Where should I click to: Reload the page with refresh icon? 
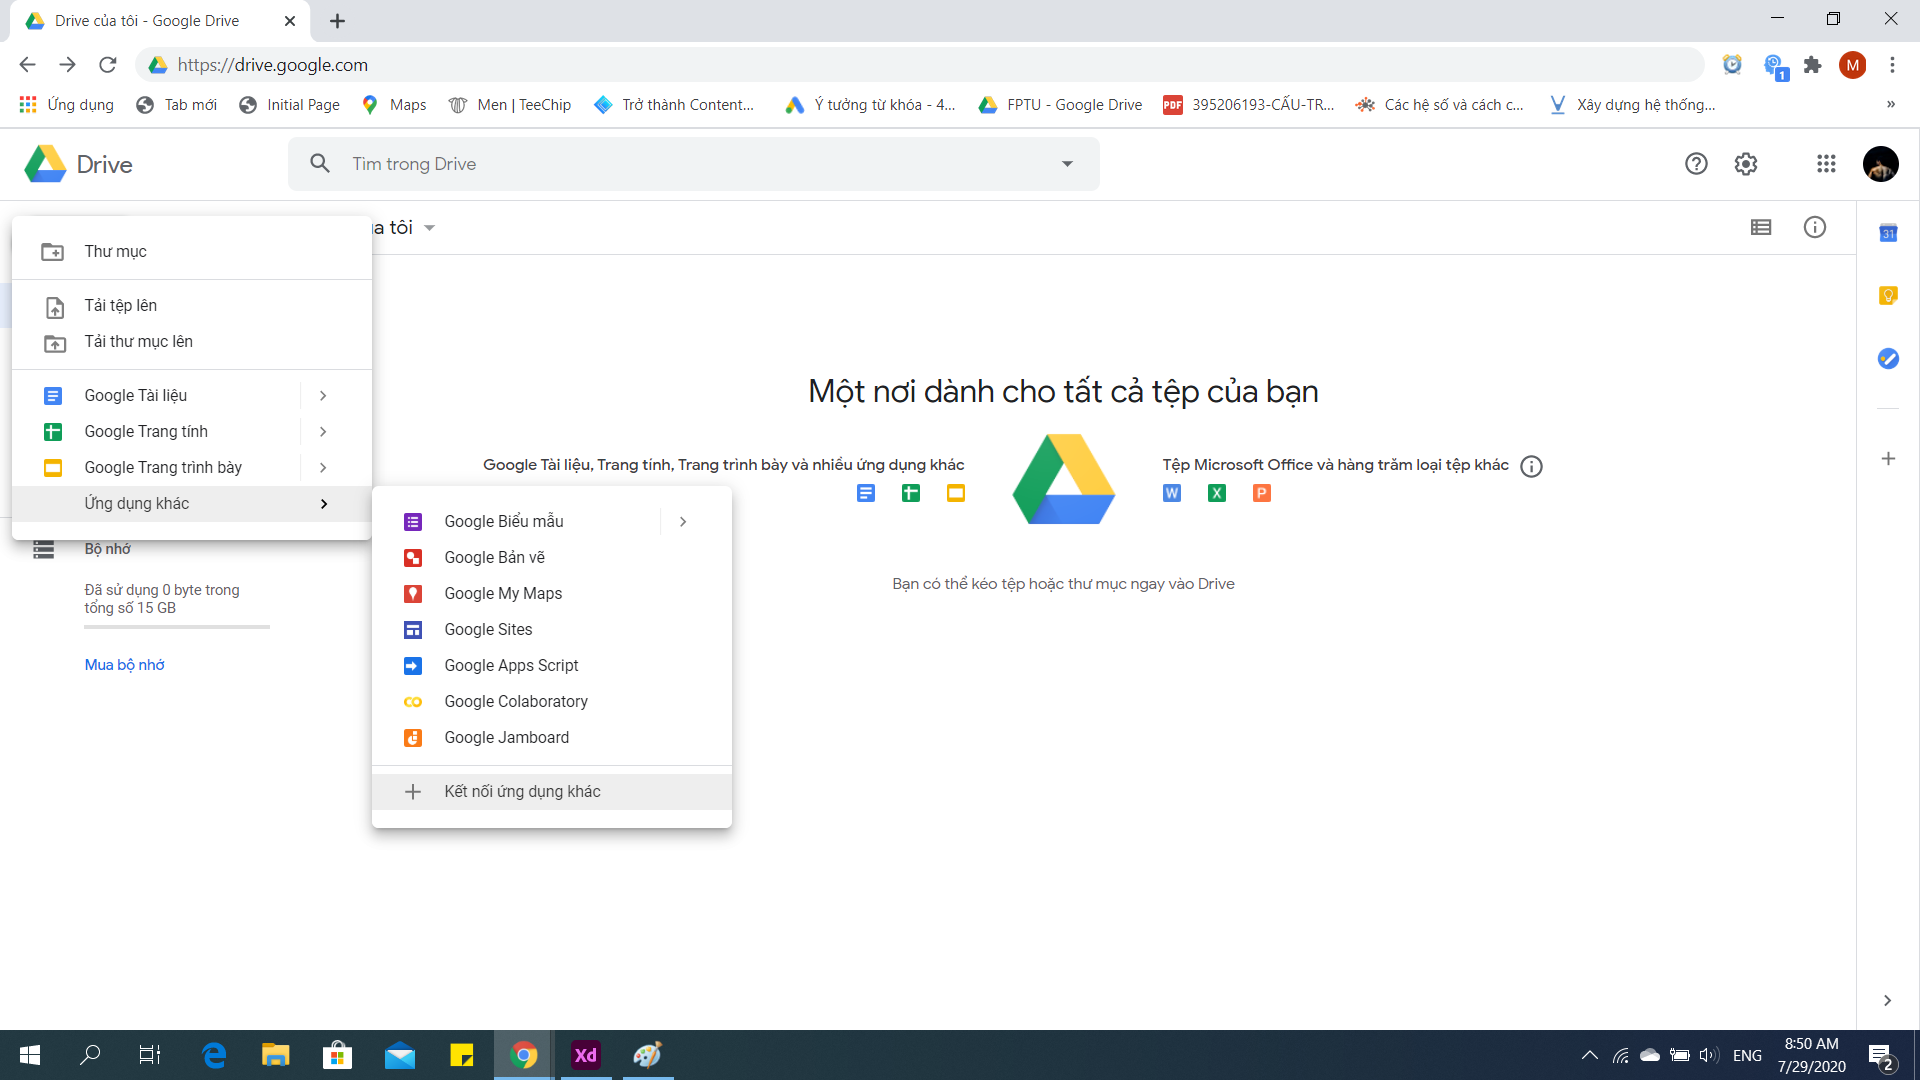tap(108, 65)
